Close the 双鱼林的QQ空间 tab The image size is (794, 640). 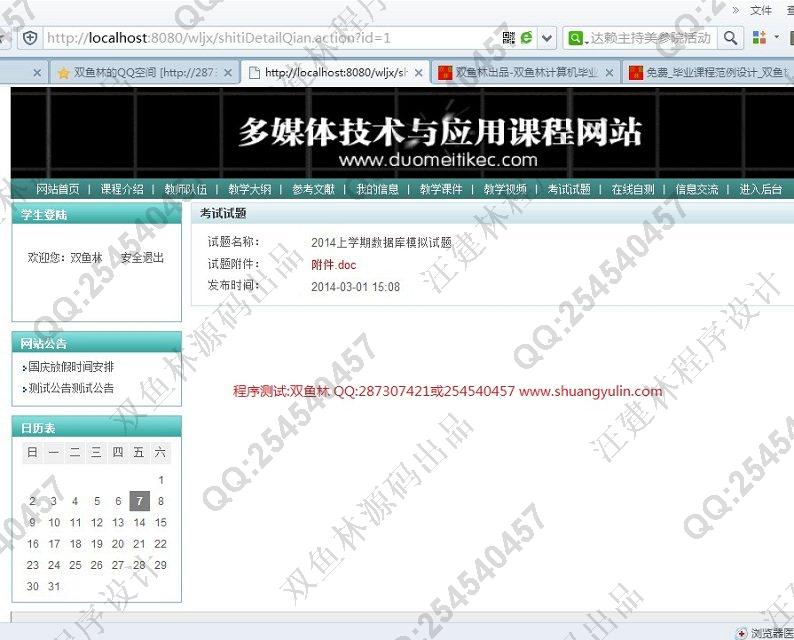[228, 73]
